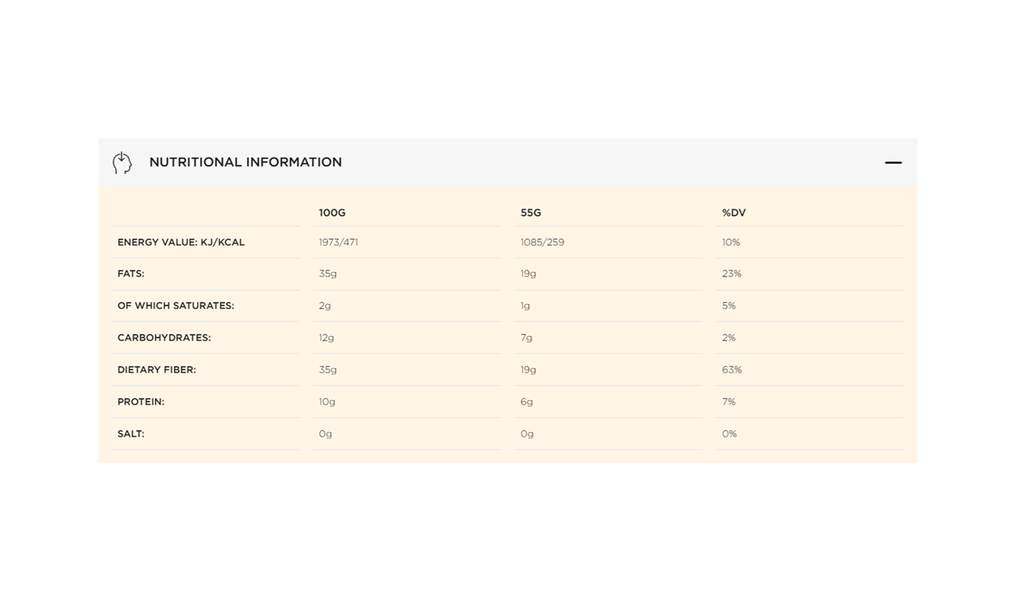Click the Of Which Saturates label
The image size is (1024, 597).
coord(175,305)
